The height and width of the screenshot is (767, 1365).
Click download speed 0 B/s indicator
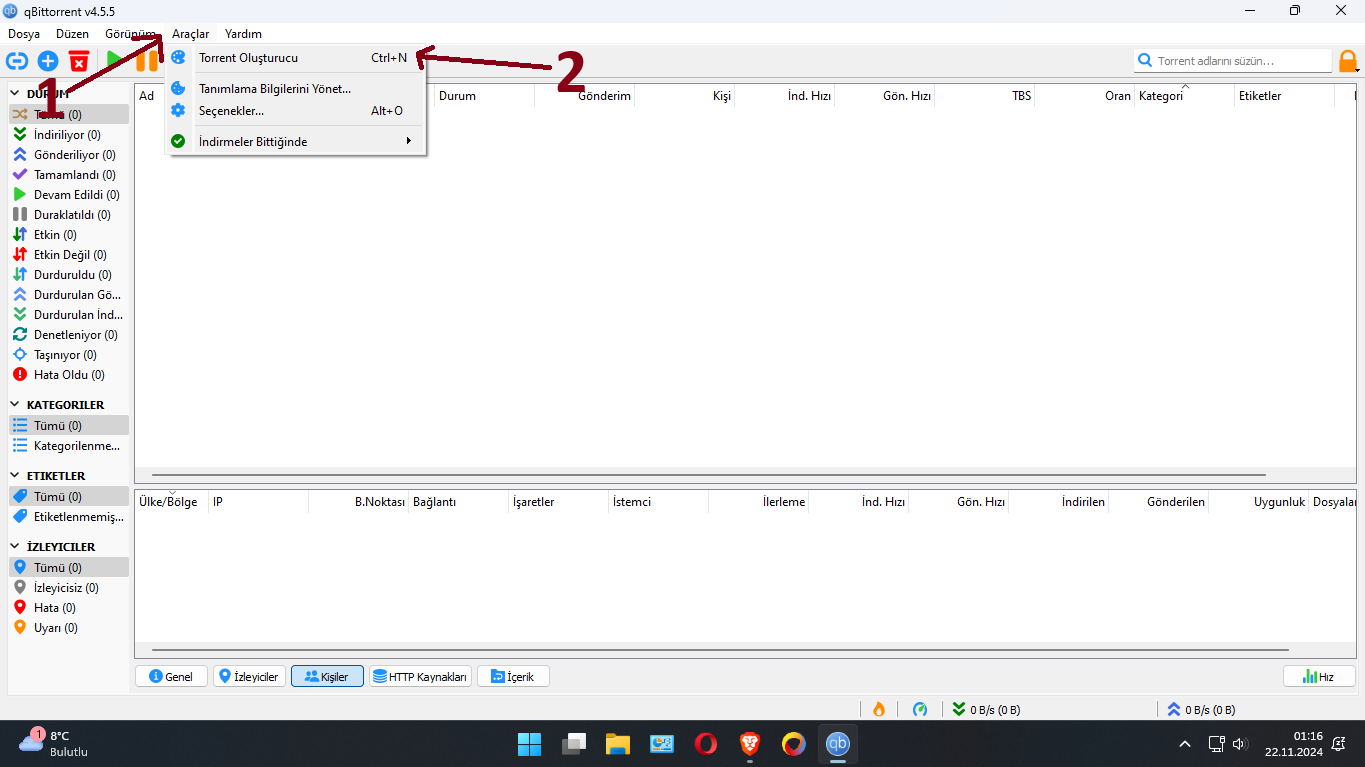coord(987,709)
